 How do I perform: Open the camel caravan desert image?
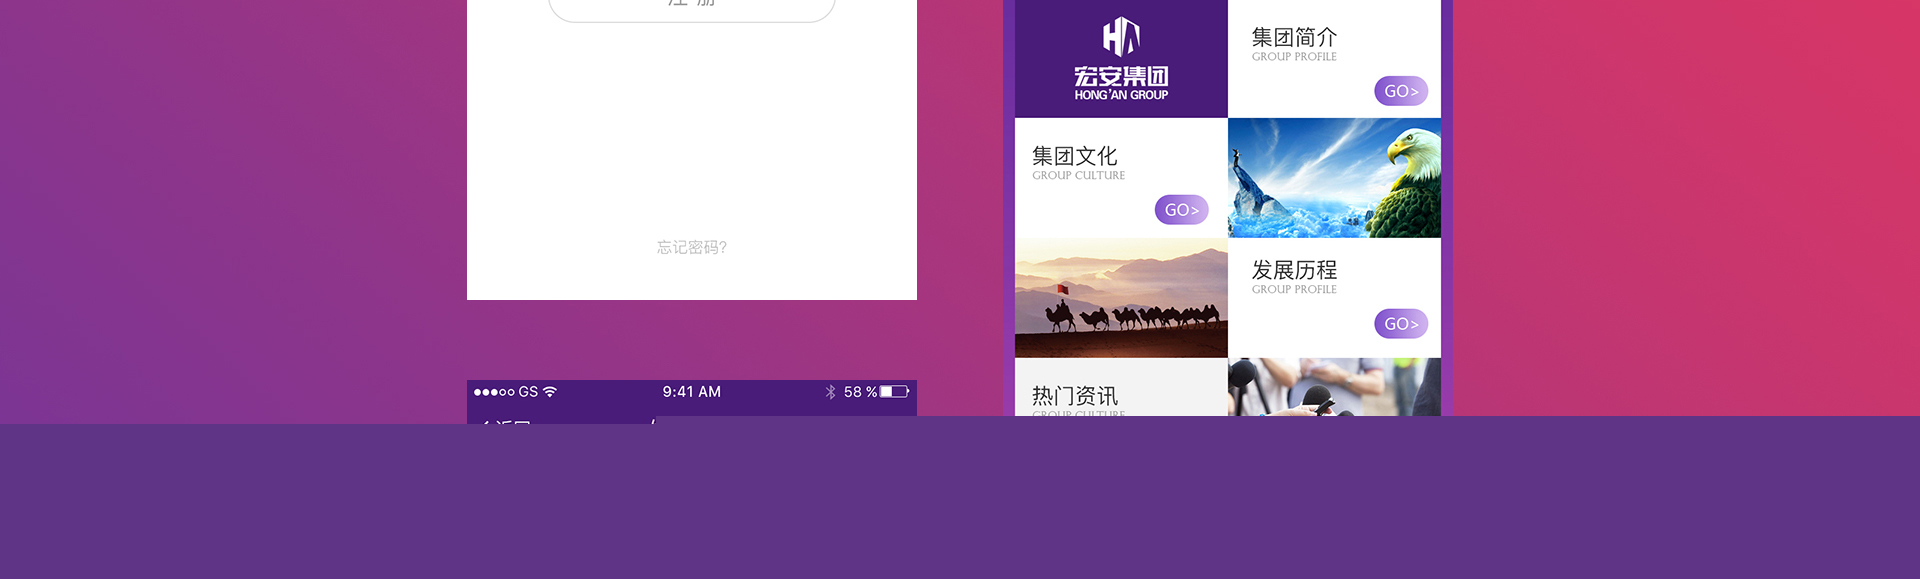click(1121, 298)
